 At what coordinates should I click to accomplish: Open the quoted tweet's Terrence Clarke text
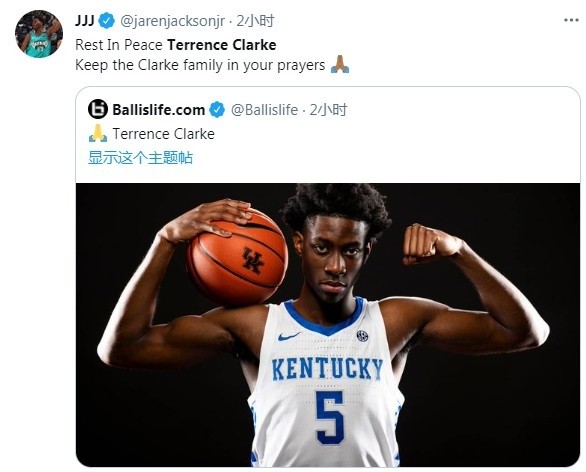pyautogui.click(x=164, y=134)
